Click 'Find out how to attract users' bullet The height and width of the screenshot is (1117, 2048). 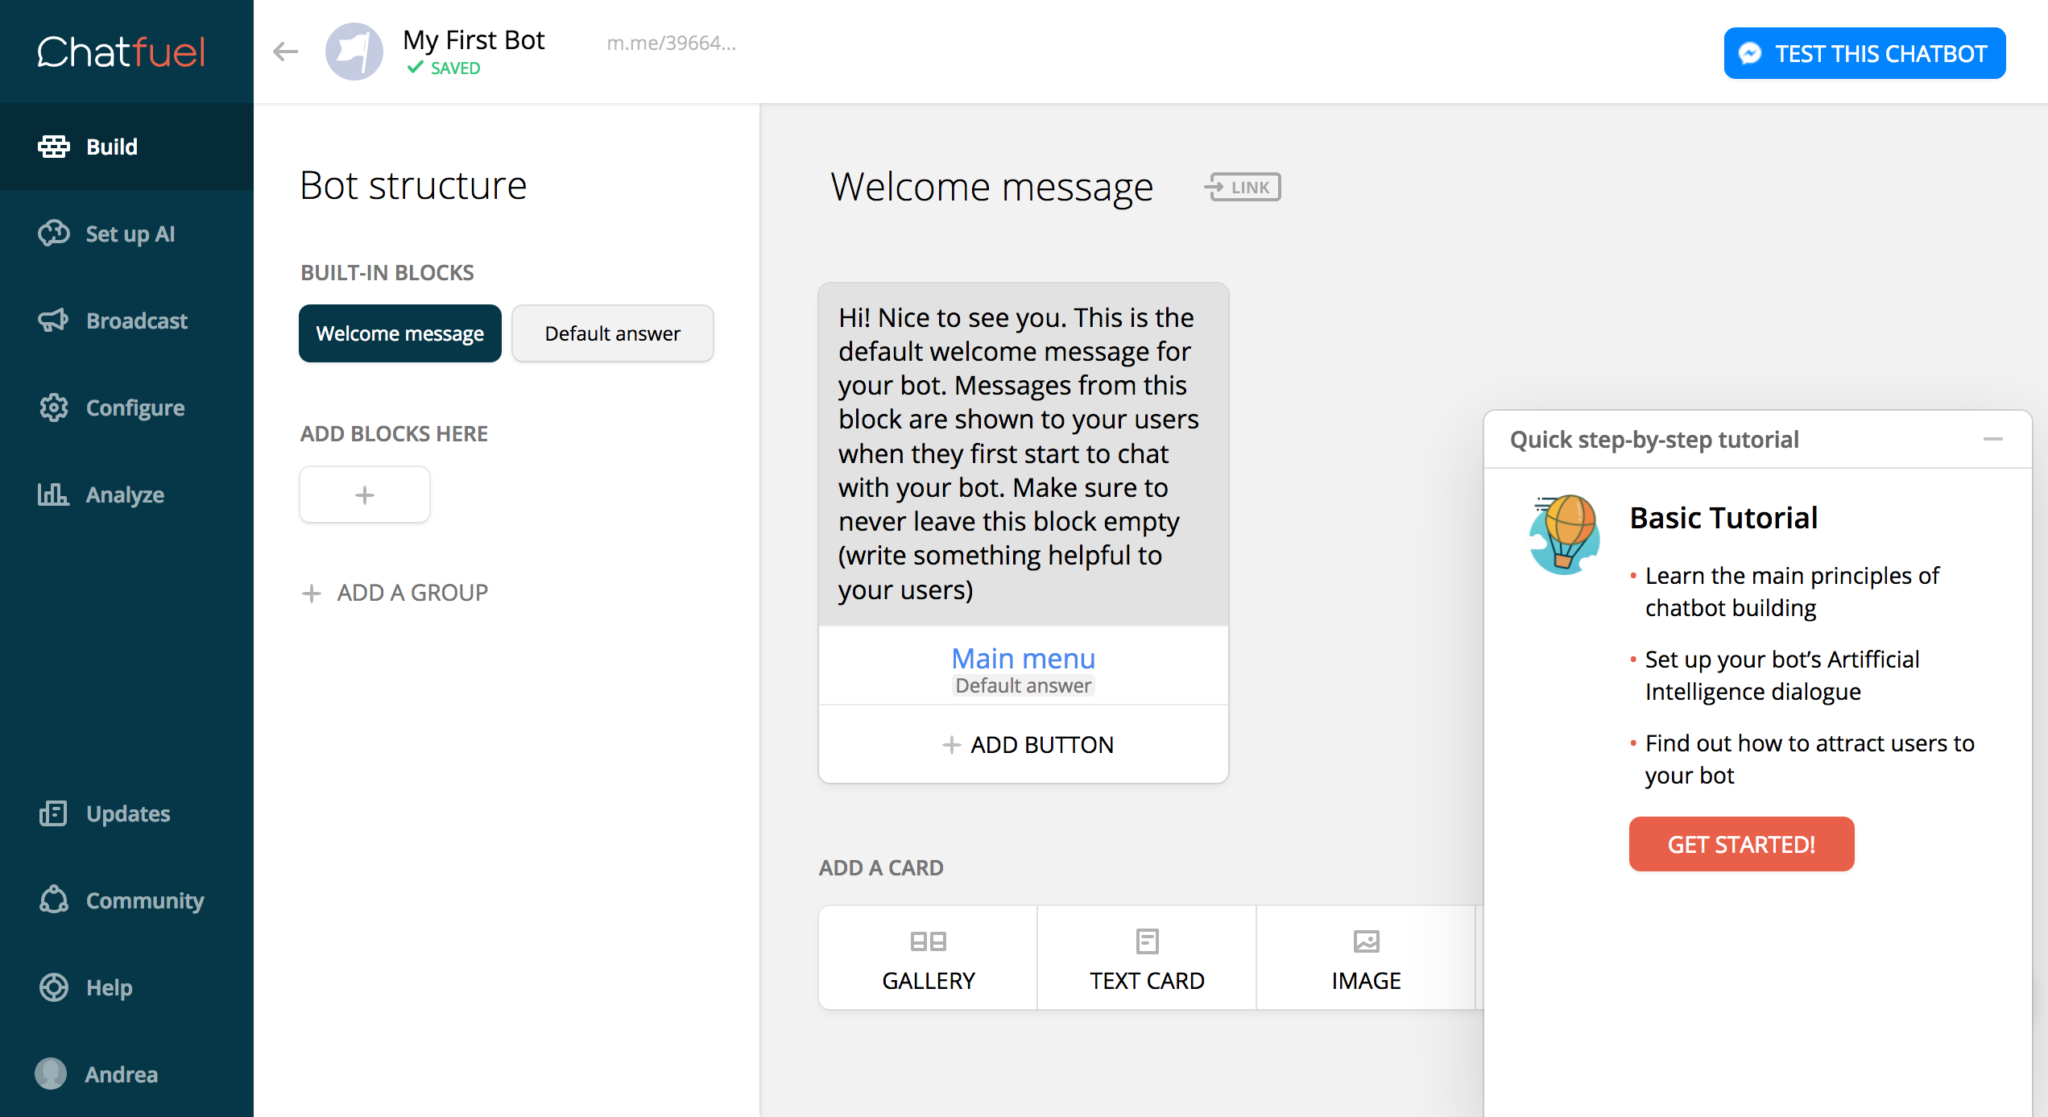coord(1810,759)
